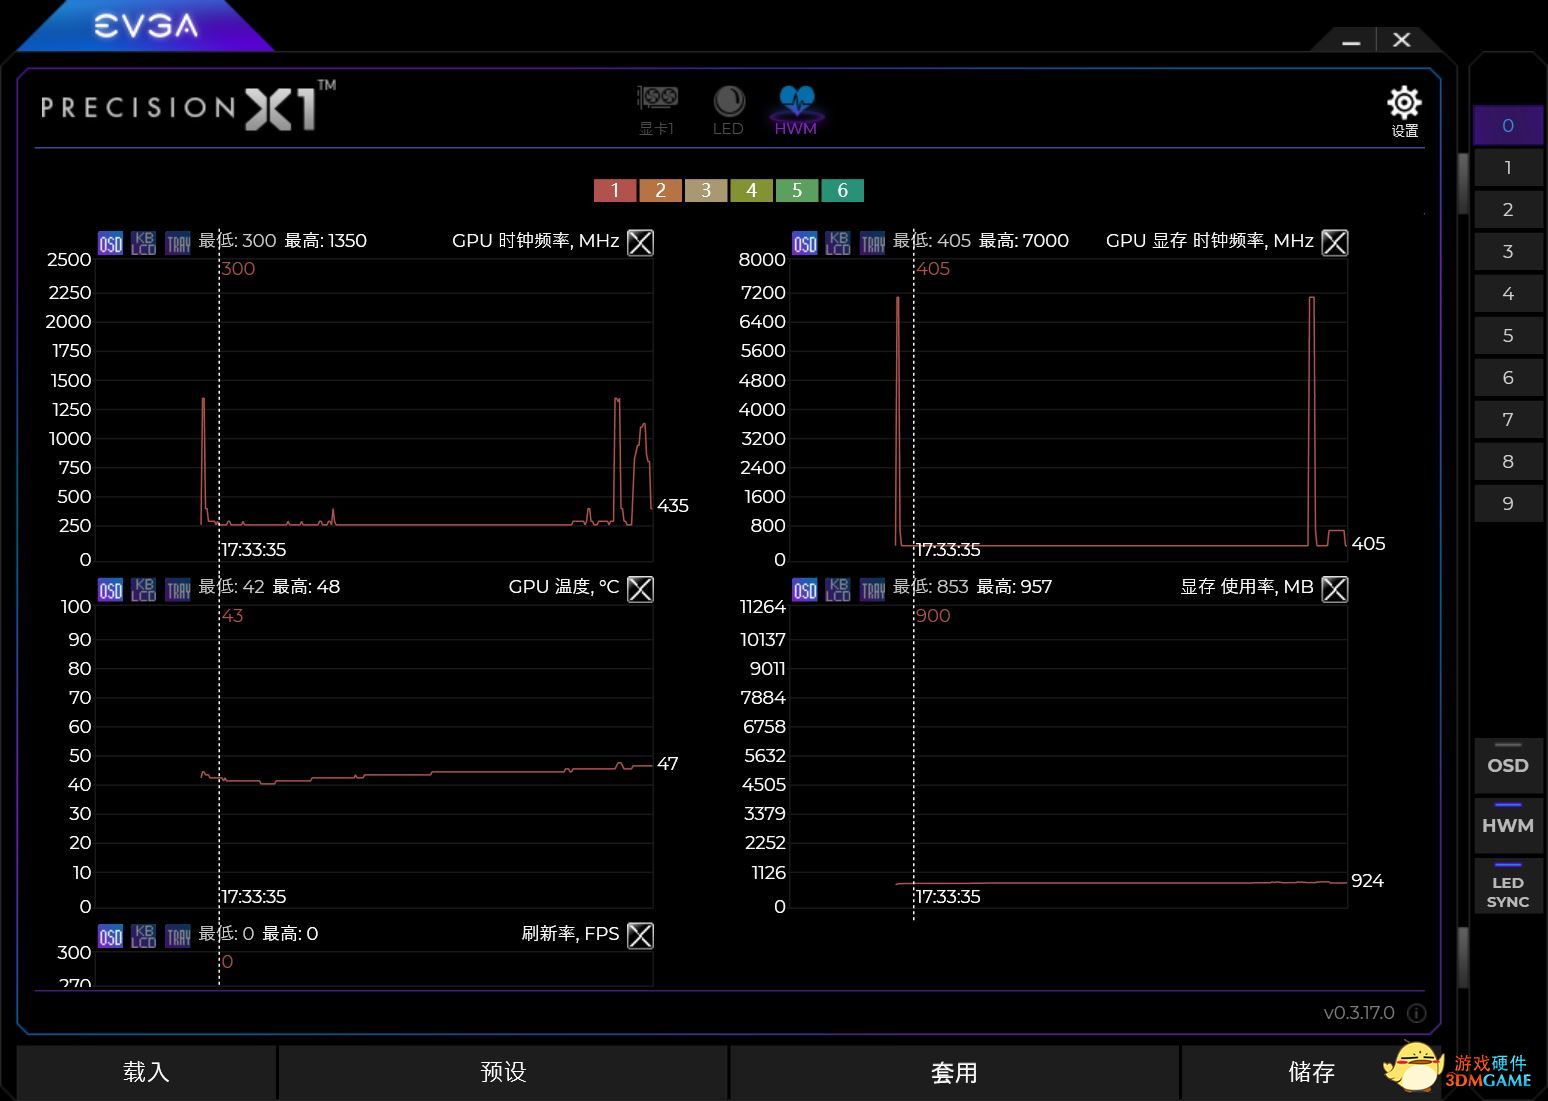Click the version info icon next to v0.3.17.0
This screenshot has height=1101, width=1548.
pyautogui.click(x=1416, y=1013)
